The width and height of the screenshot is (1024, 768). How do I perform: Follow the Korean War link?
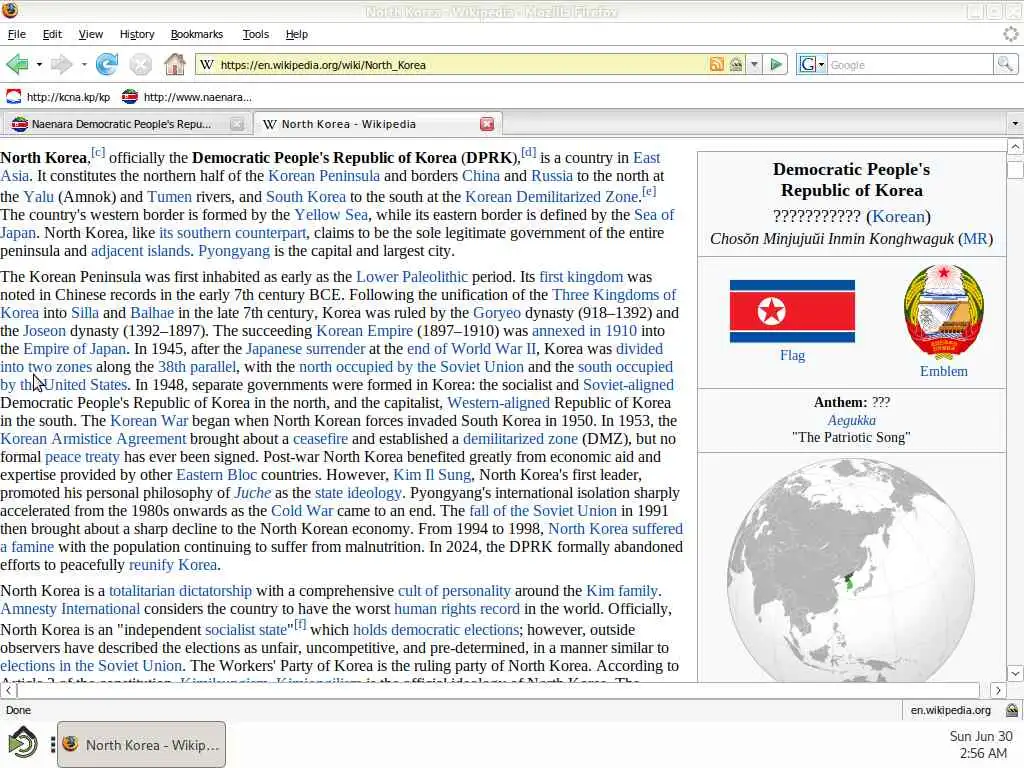[149, 421]
